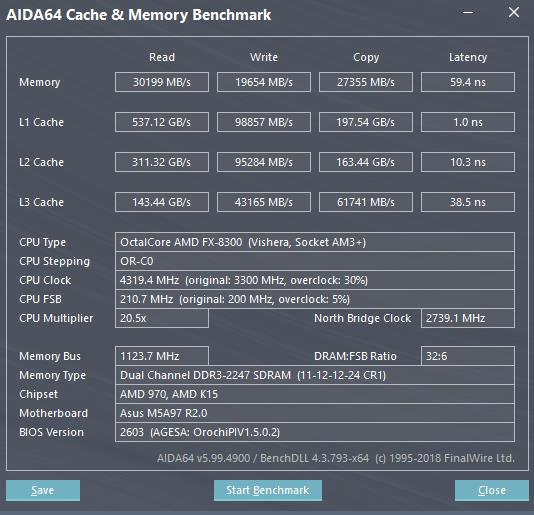Click the X icon in title bar

point(514,13)
